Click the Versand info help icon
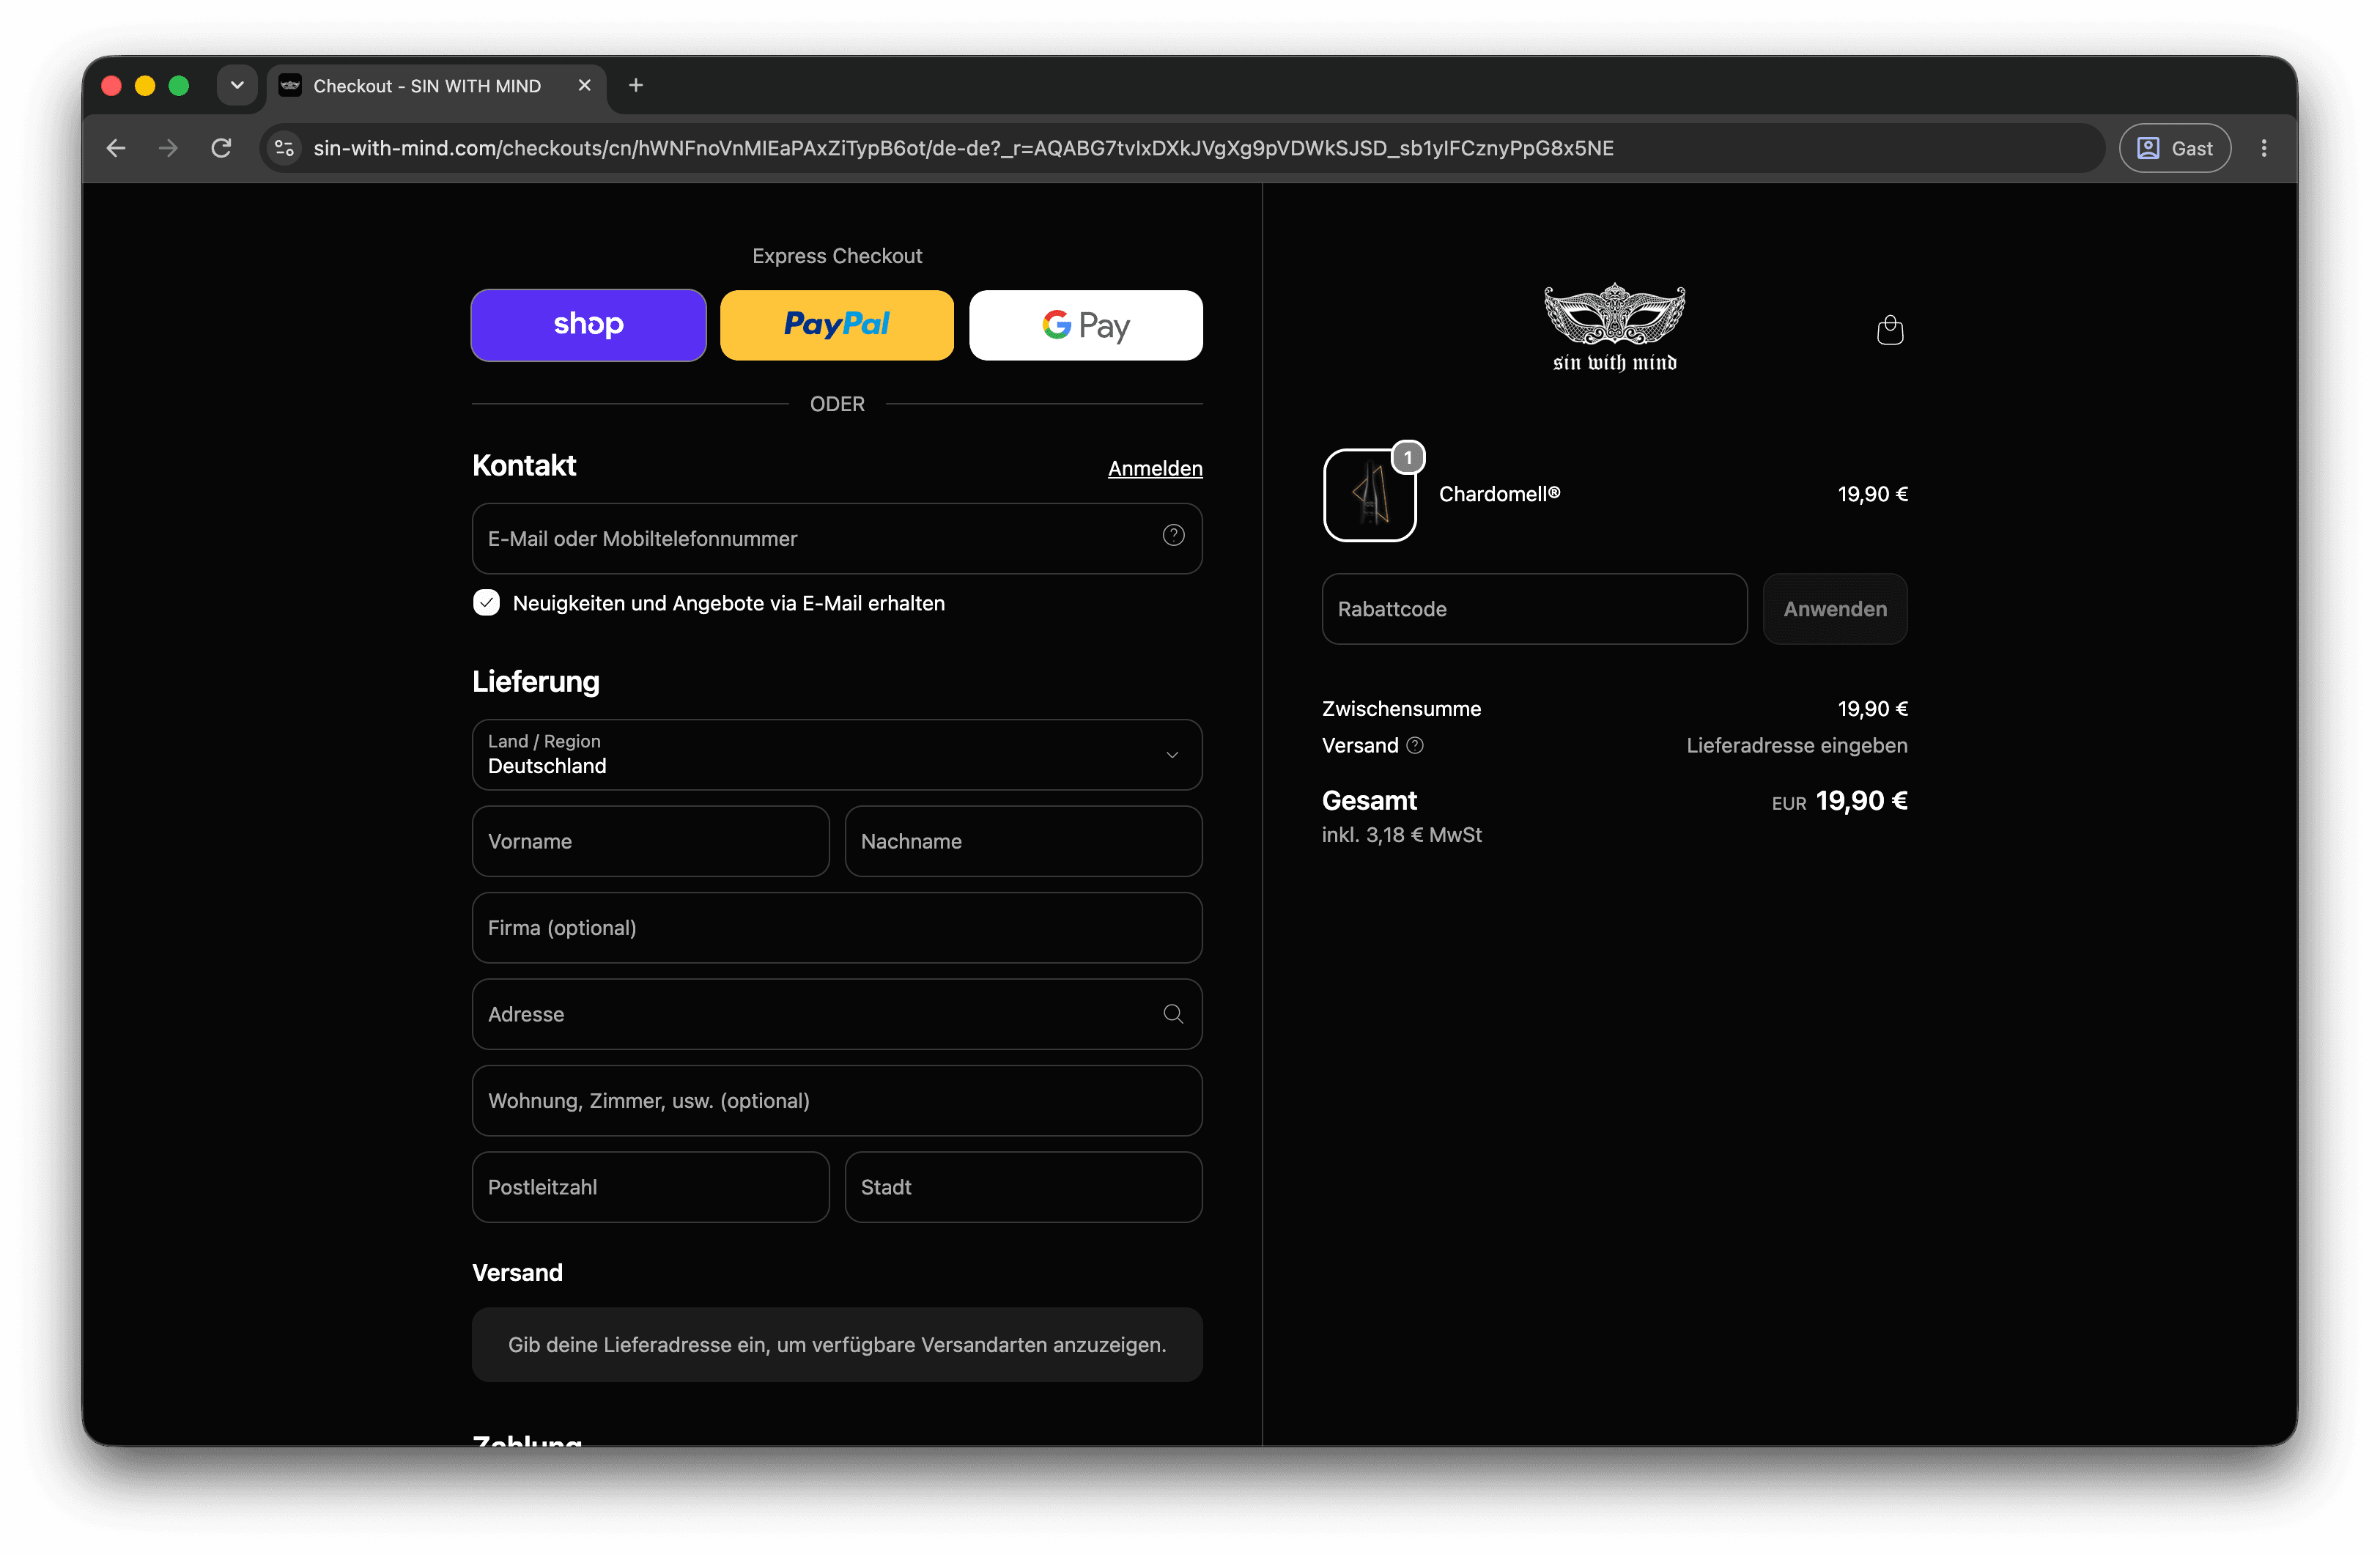The image size is (2380, 1555). (x=1415, y=745)
